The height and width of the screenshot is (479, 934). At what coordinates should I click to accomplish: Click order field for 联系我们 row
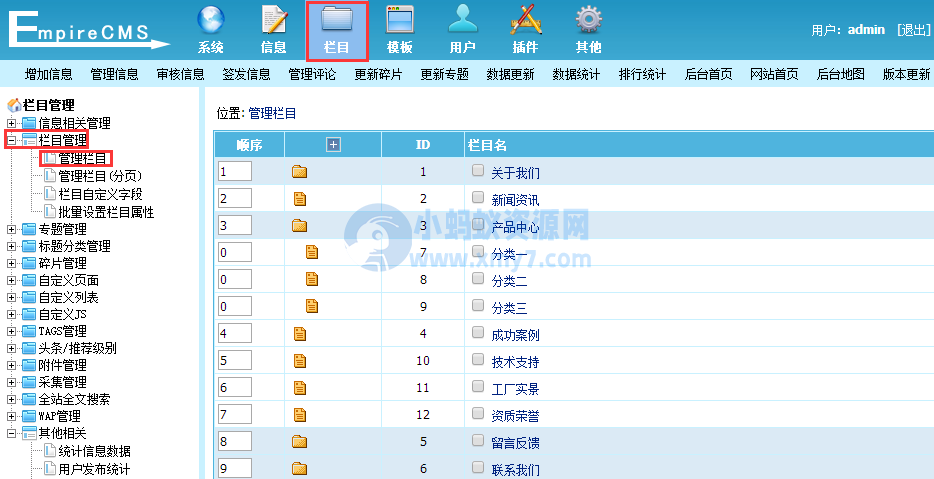(235, 468)
